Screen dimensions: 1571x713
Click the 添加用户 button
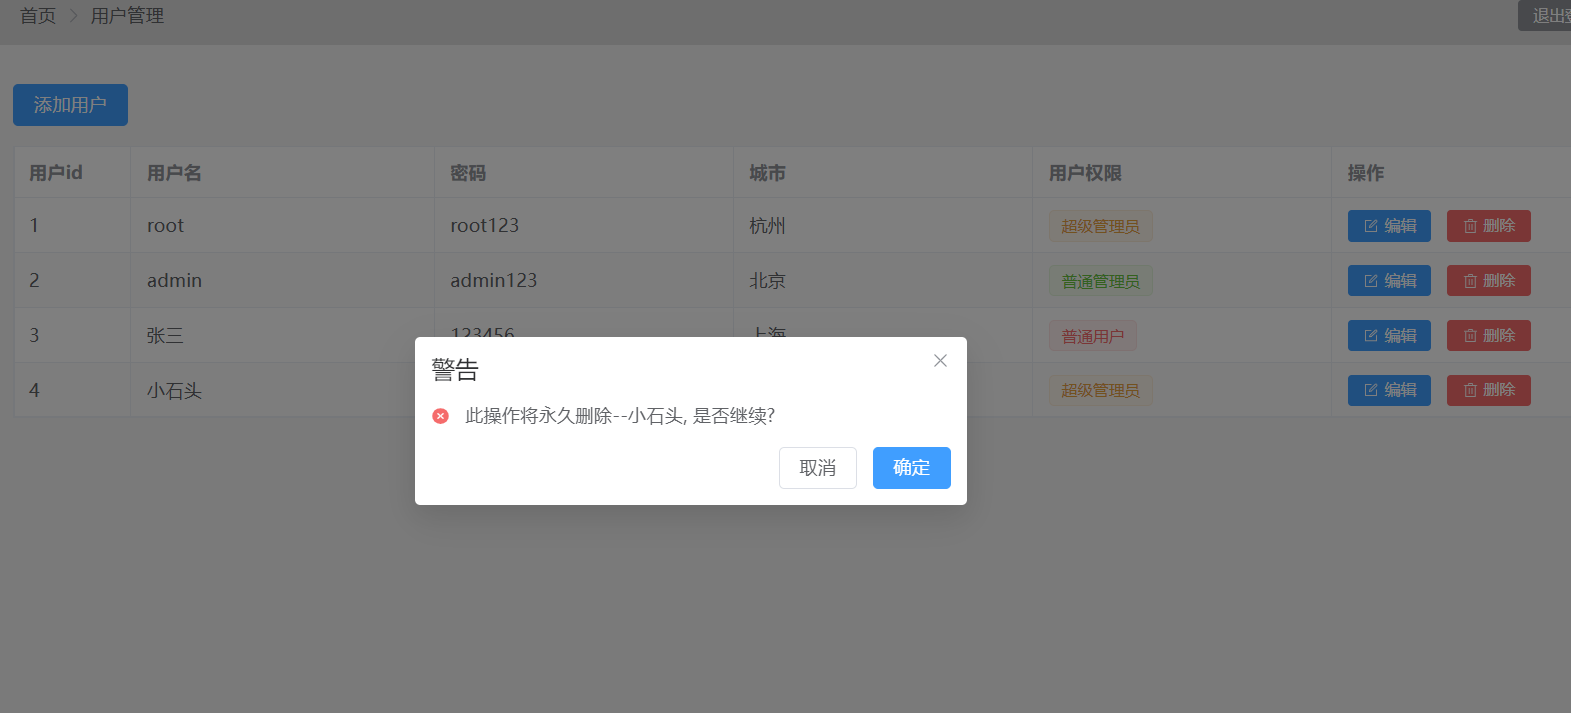(x=70, y=105)
